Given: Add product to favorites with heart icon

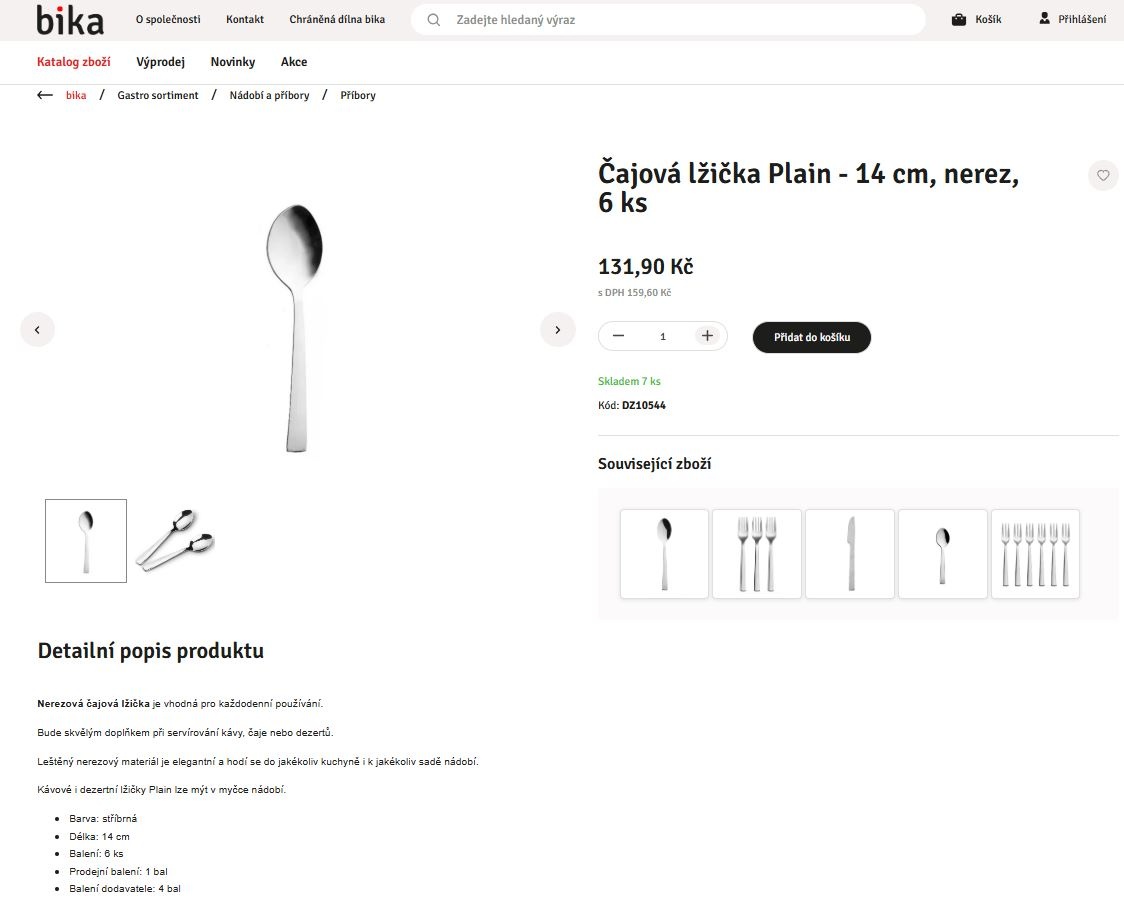Looking at the screenshot, I should tap(1103, 175).
